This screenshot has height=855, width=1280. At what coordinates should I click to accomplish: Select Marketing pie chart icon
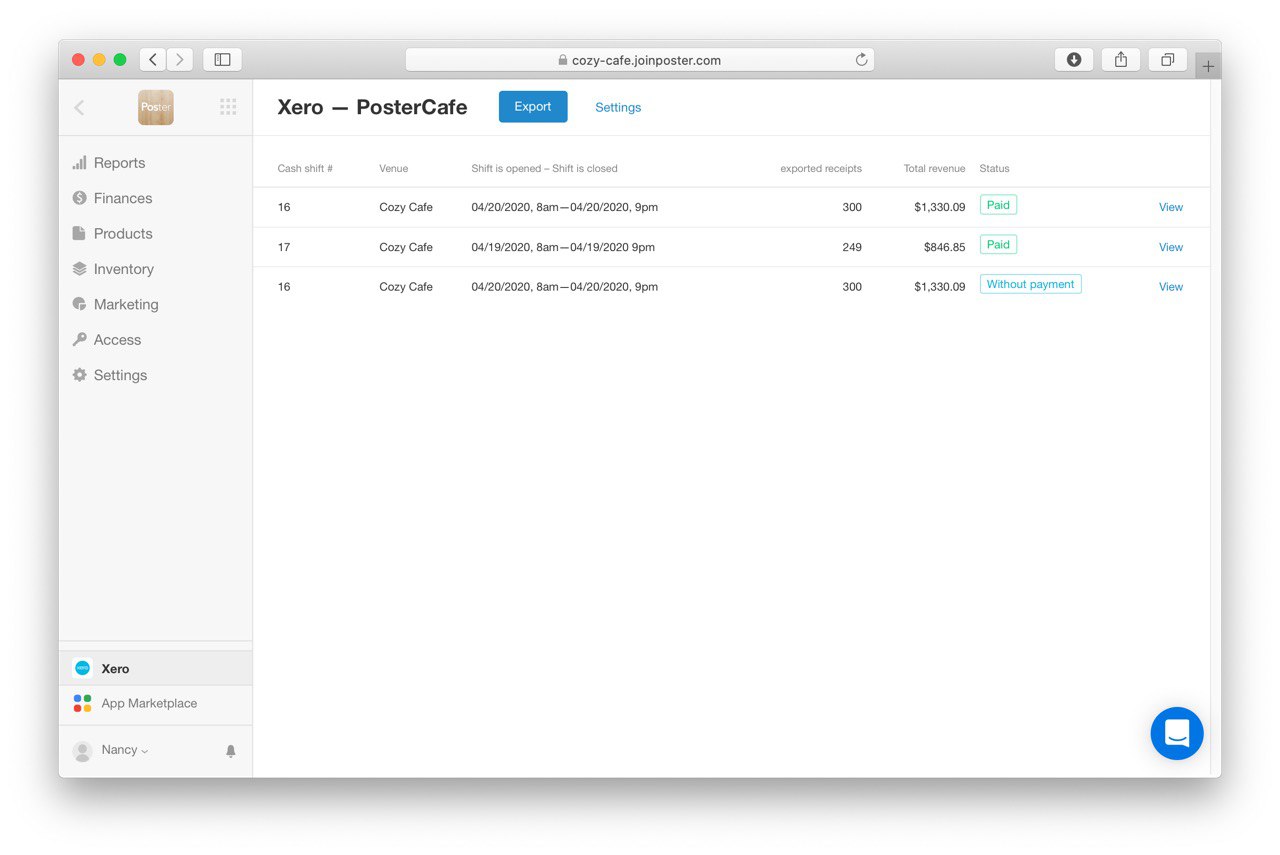point(79,304)
